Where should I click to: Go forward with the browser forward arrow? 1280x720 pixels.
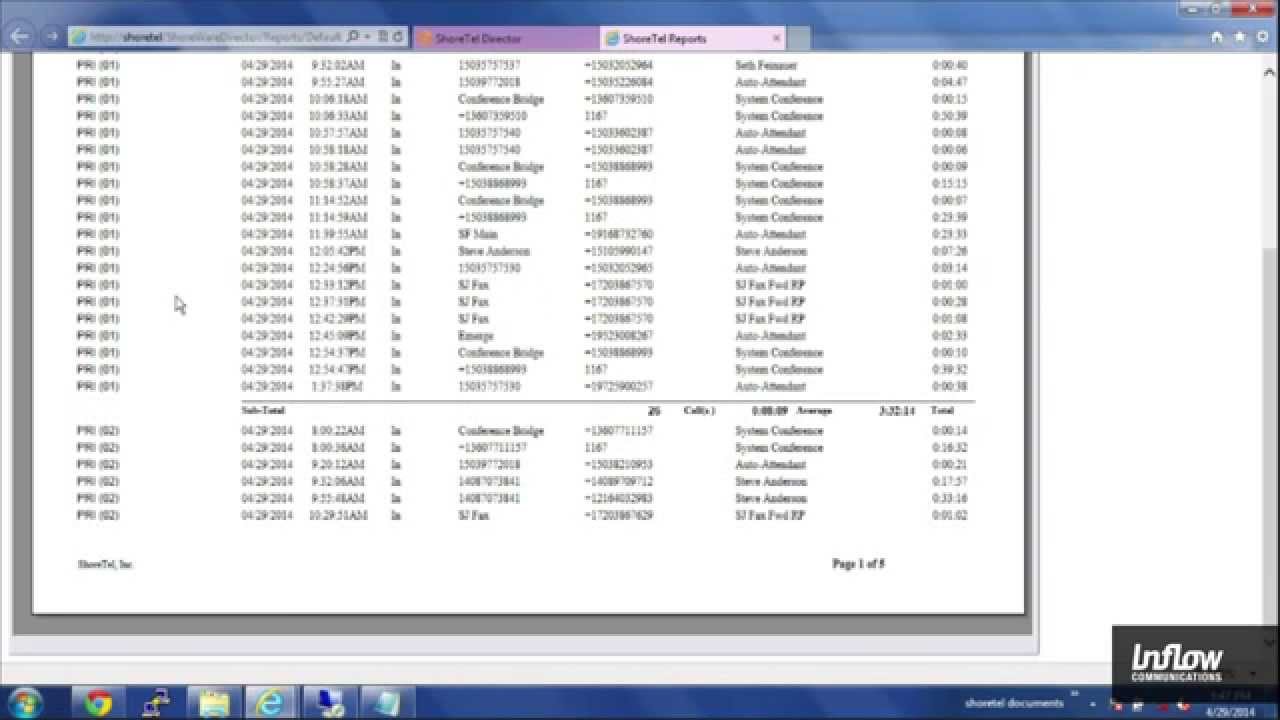click(x=51, y=37)
